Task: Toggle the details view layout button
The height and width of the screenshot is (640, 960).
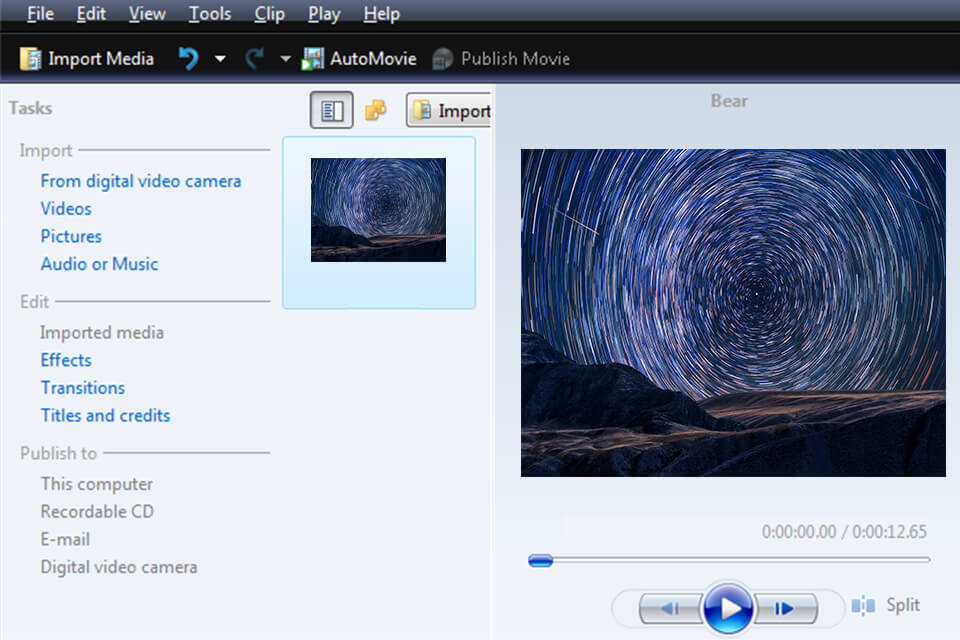Action: pyautogui.click(x=330, y=110)
